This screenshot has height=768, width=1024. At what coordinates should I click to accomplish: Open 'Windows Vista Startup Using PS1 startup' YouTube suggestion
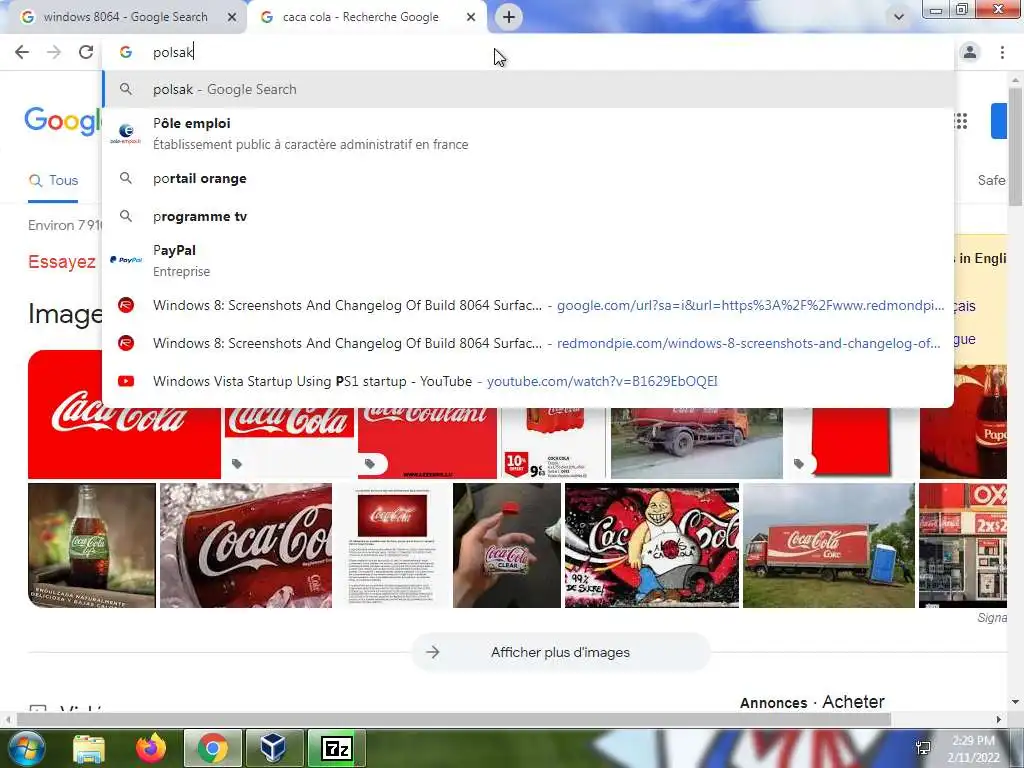point(528,381)
